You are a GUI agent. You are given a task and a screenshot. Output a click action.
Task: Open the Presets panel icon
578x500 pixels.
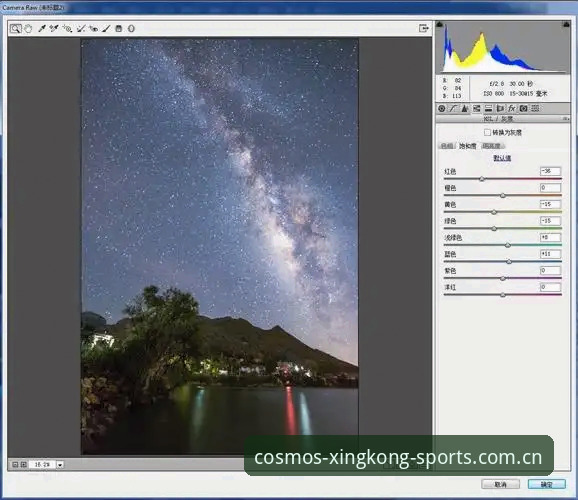coord(535,108)
